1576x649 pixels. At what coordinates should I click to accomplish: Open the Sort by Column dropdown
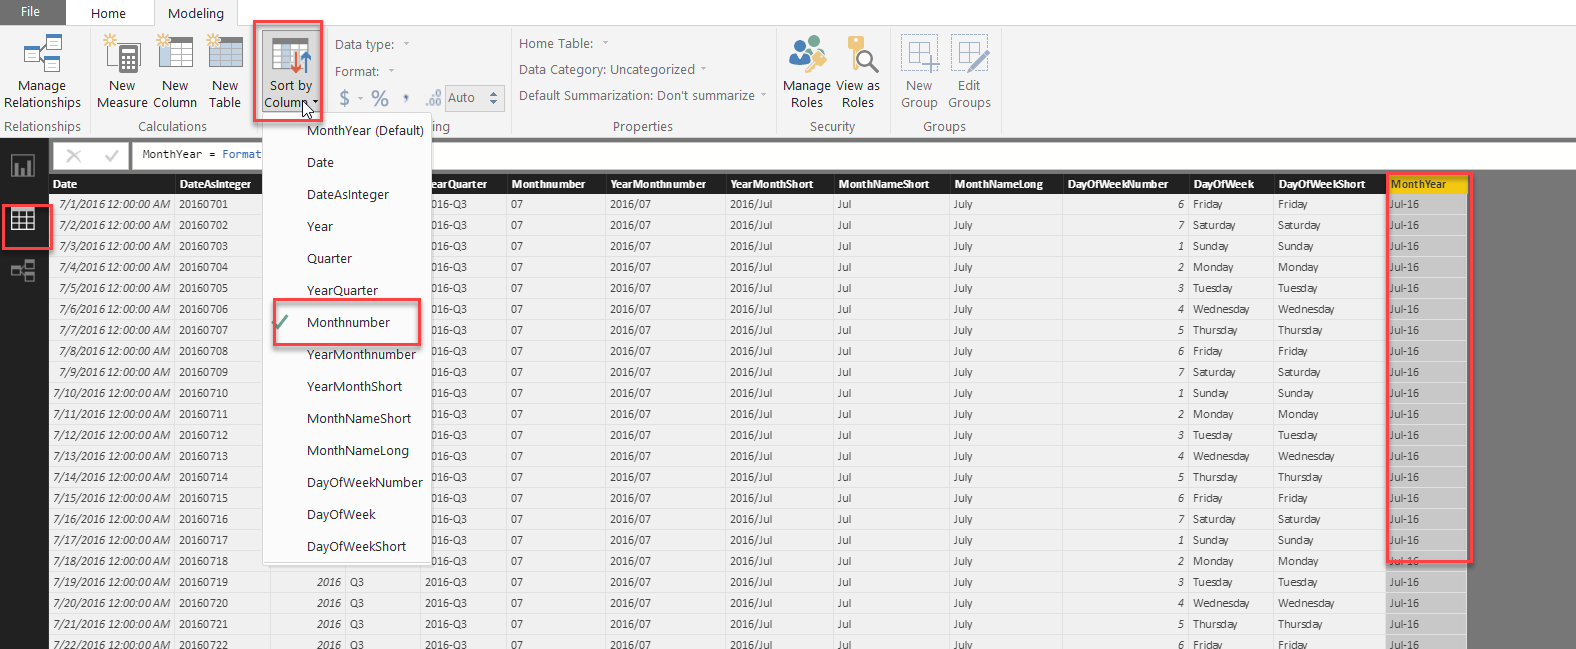[x=290, y=72]
